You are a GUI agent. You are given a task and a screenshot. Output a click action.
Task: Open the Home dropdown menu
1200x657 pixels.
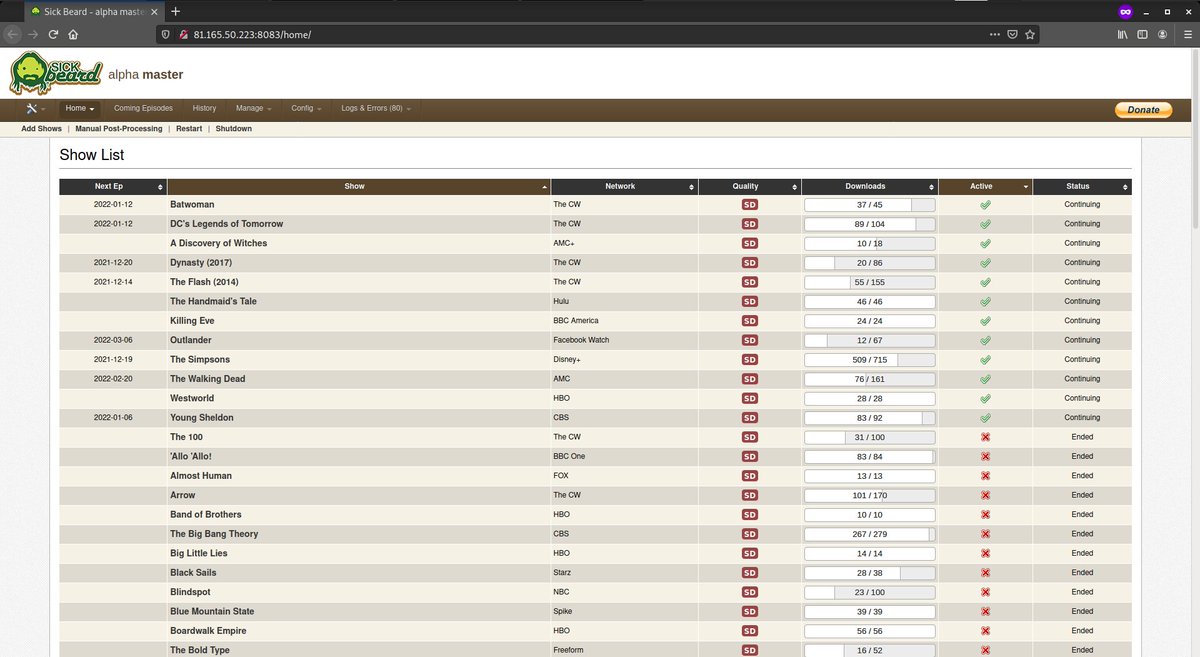pos(80,108)
